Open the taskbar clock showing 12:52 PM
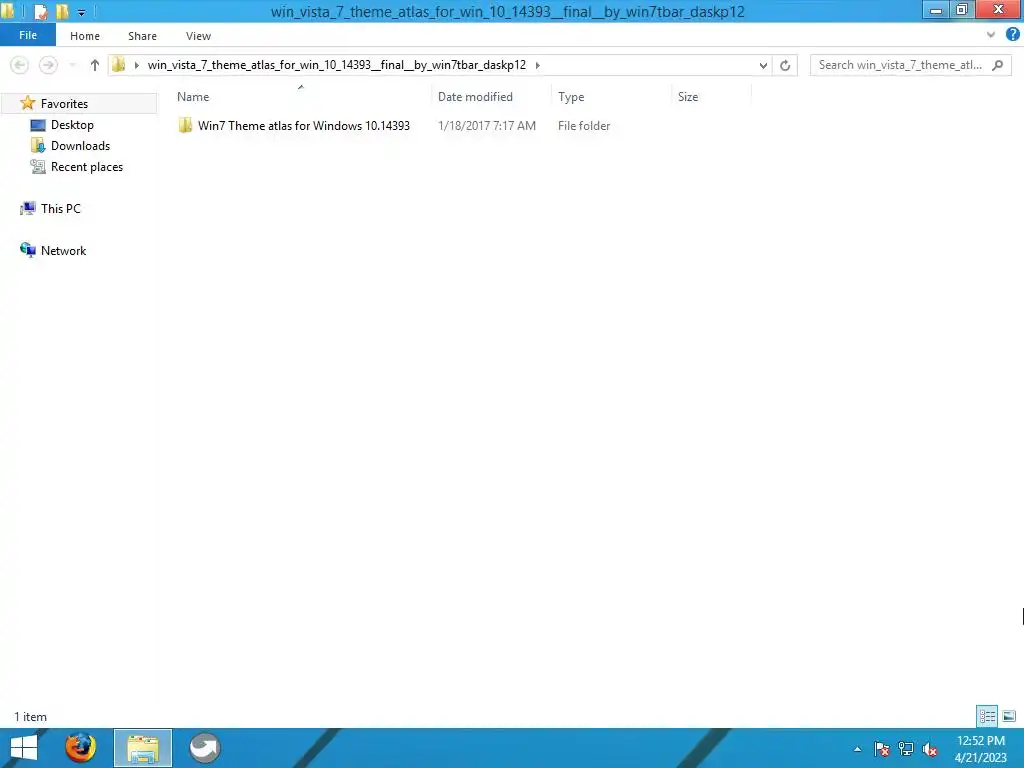 tap(980, 749)
